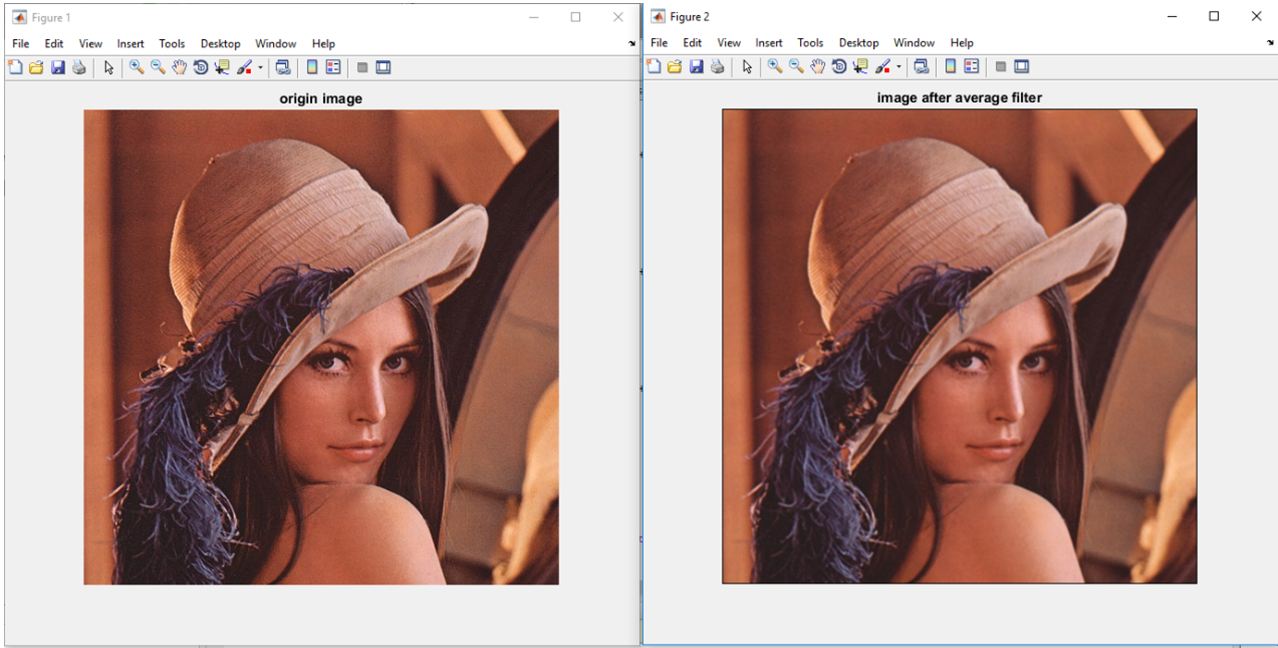Open View menu in Figure 2
1278x648 pixels.
(729, 43)
